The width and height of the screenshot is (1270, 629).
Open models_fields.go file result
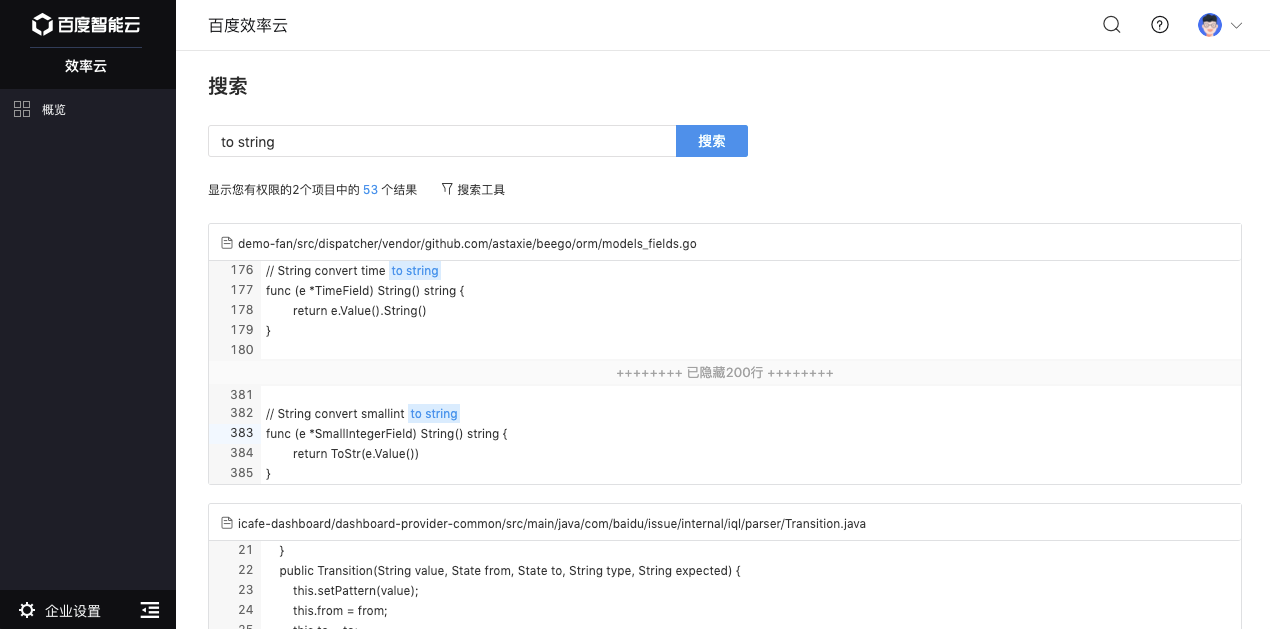(467, 243)
